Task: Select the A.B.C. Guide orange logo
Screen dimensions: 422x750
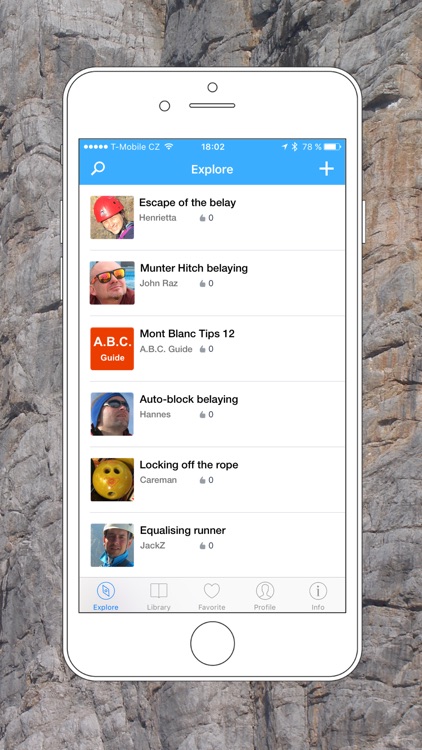Action: pos(112,348)
